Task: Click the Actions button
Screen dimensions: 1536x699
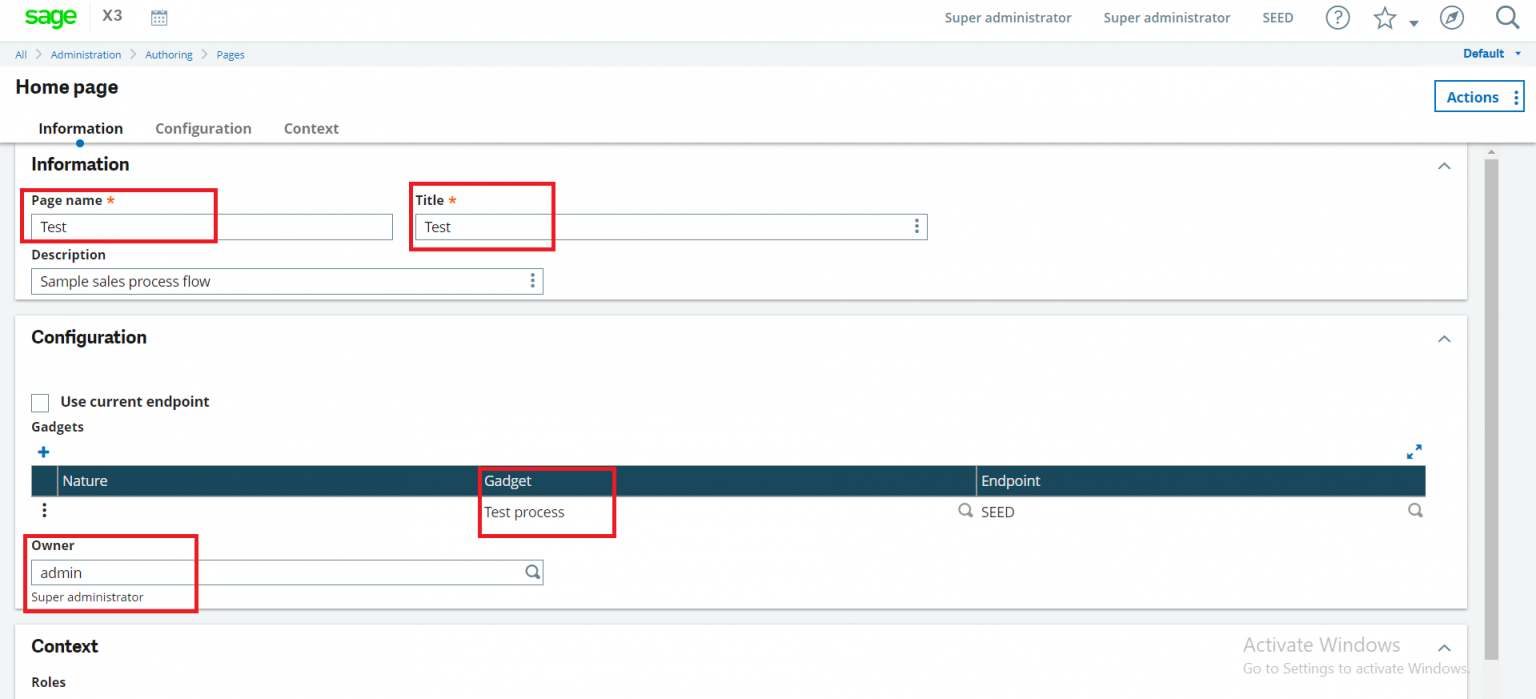Action: coord(1478,96)
